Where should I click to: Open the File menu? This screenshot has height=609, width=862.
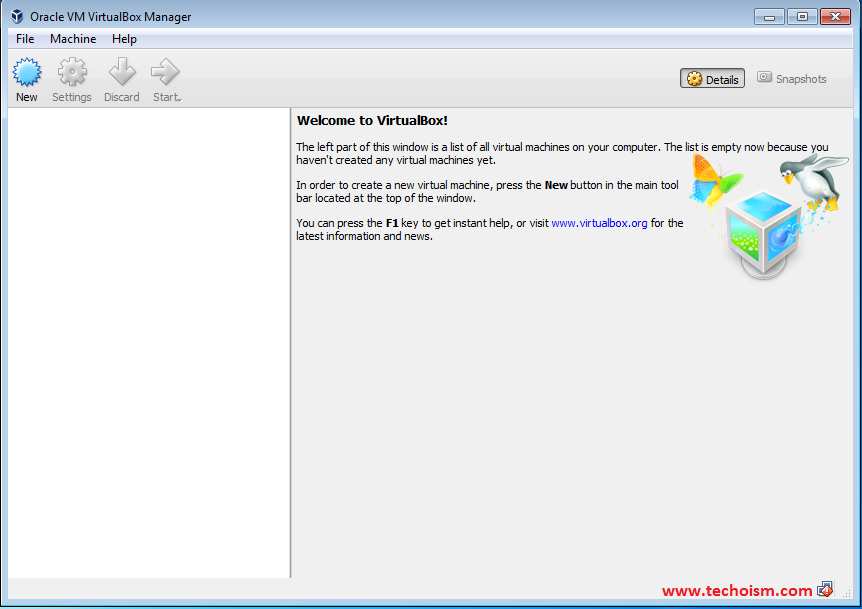pyautogui.click(x=25, y=39)
